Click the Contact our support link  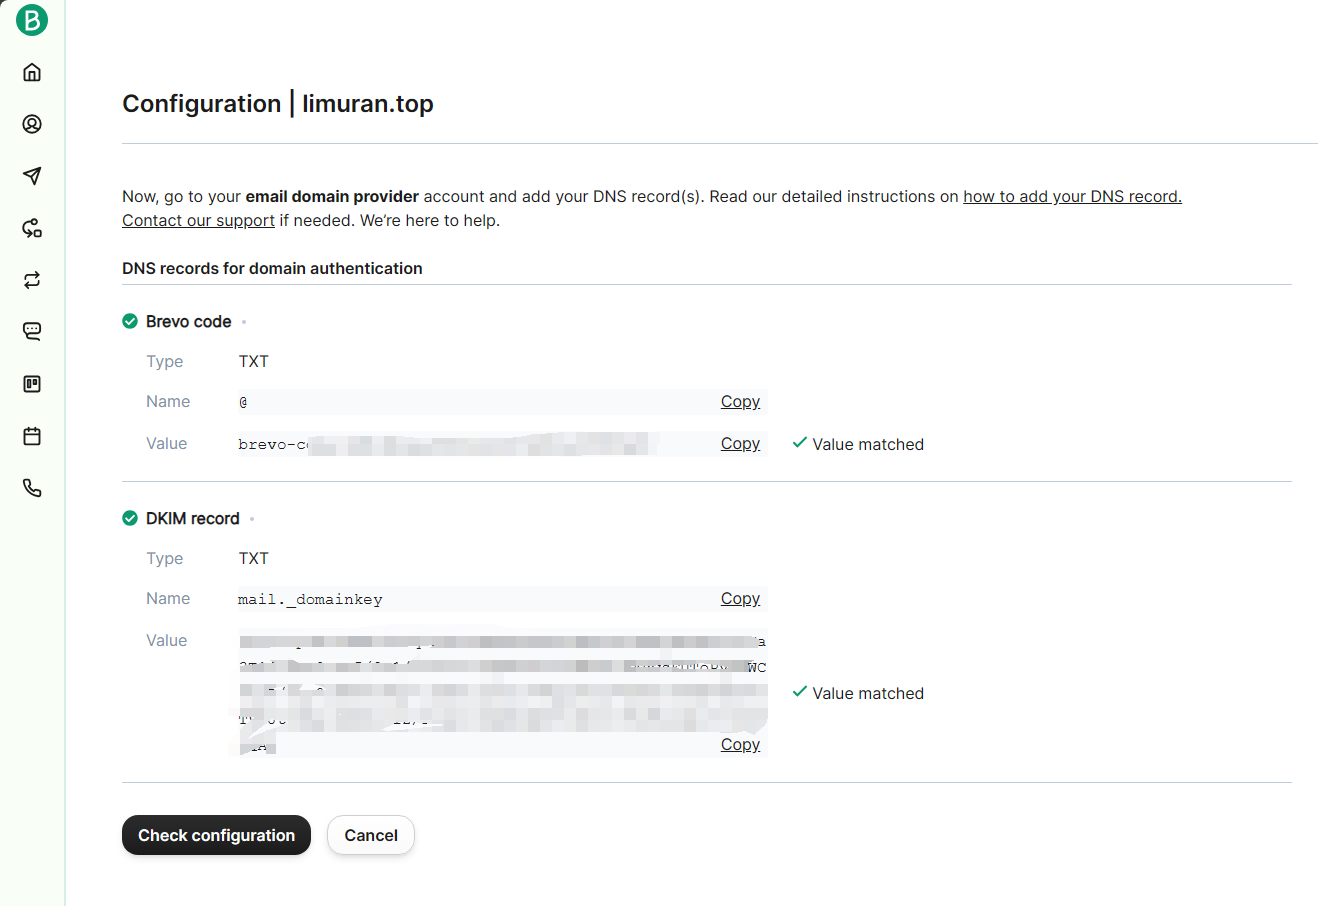pyautogui.click(x=198, y=221)
